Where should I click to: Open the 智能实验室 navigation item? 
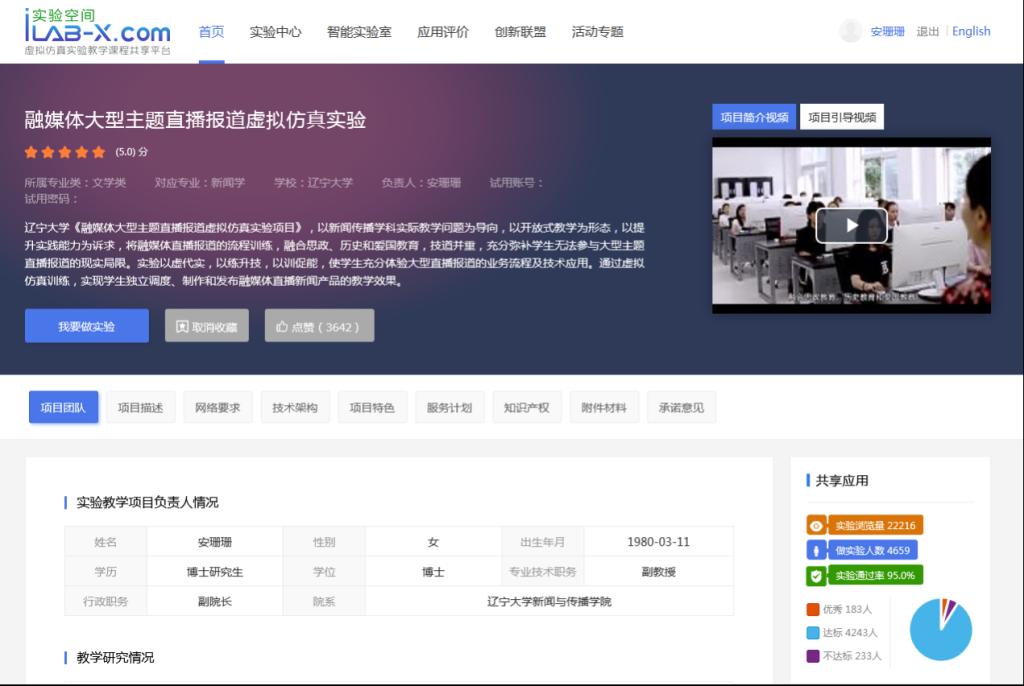(x=359, y=32)
